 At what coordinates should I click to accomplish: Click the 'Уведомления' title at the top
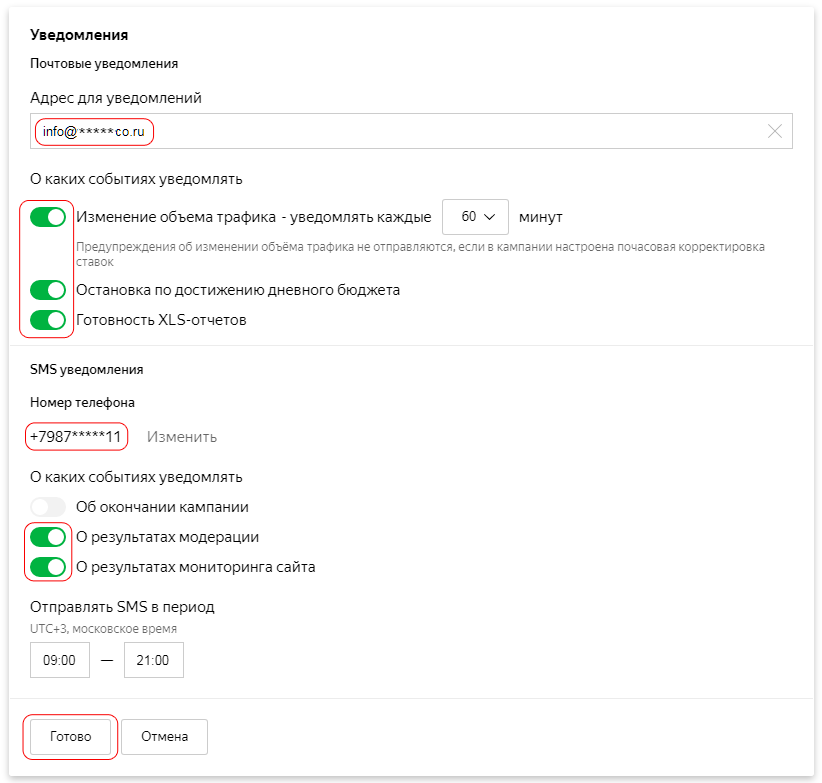tap(79, 35)
